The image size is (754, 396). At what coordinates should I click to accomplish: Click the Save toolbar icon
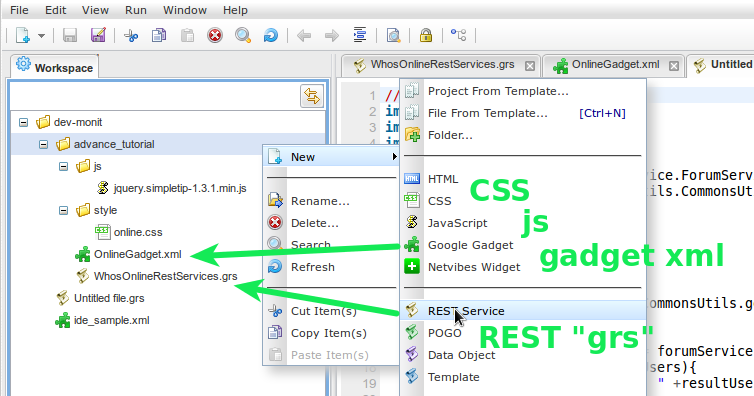[x=70, y=35]
